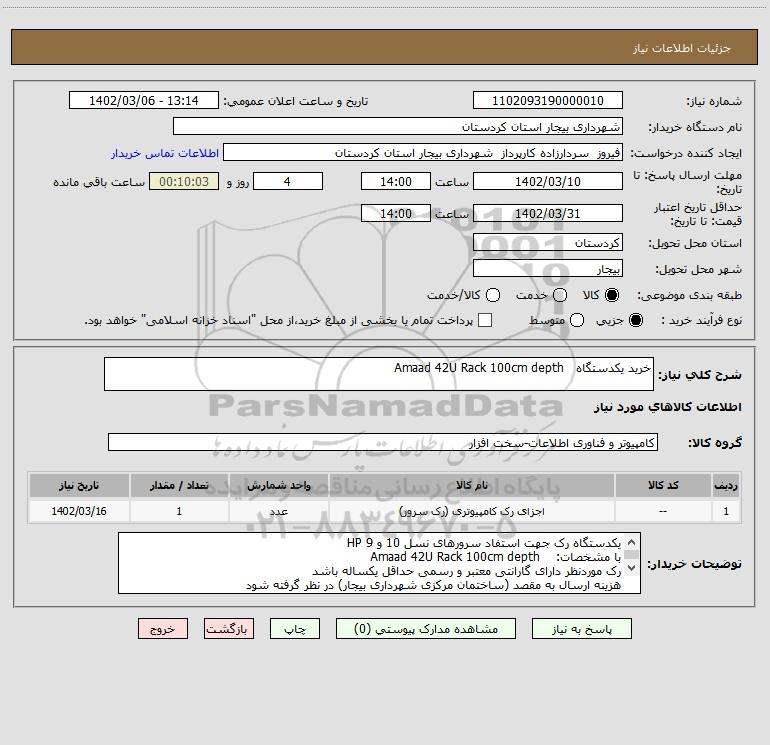This screenshot has height=745, width=770.
Task: Click the need date cell 1402/03/16
Action: point(79,511)
